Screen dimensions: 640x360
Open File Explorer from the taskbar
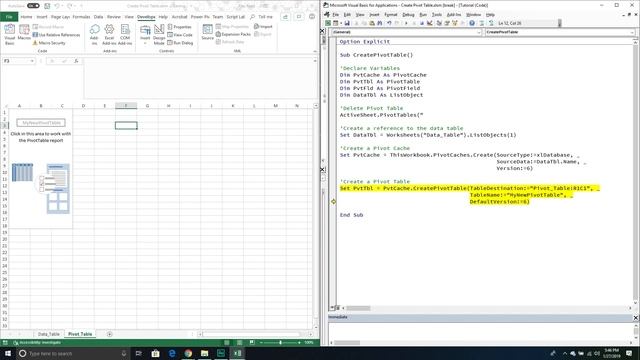tap(204, 353)
